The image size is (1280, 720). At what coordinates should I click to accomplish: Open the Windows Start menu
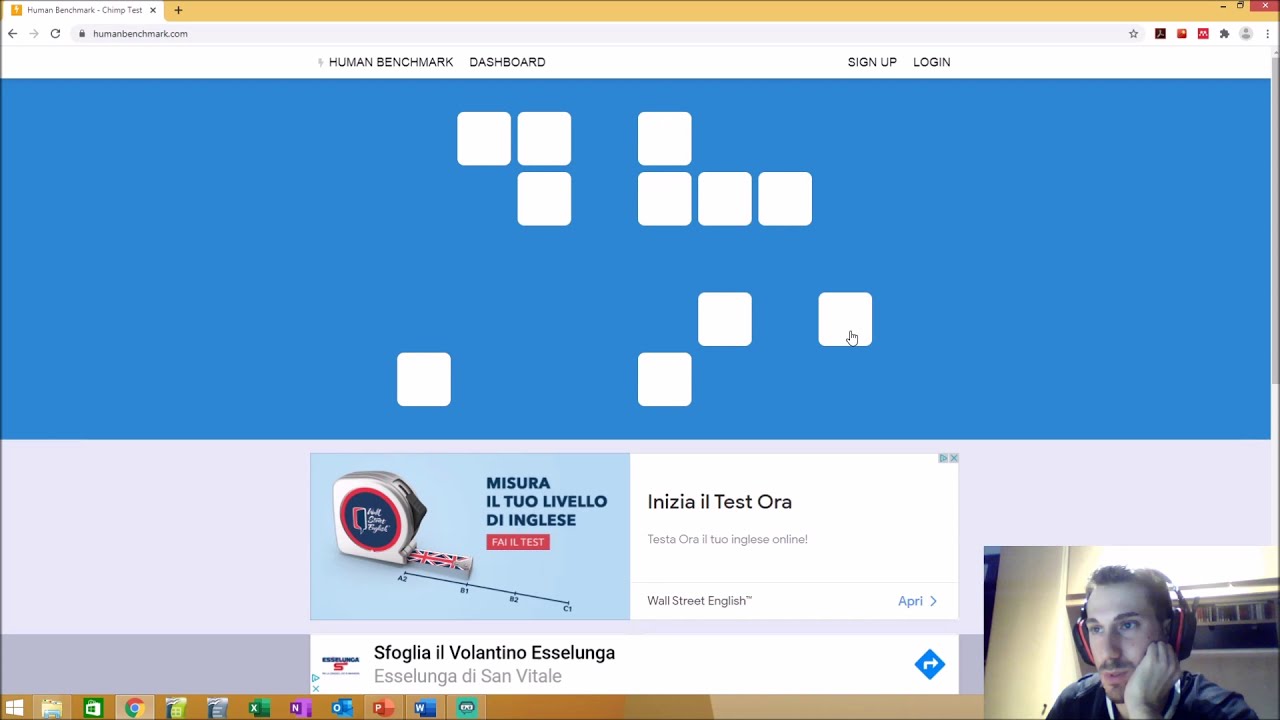14,708
